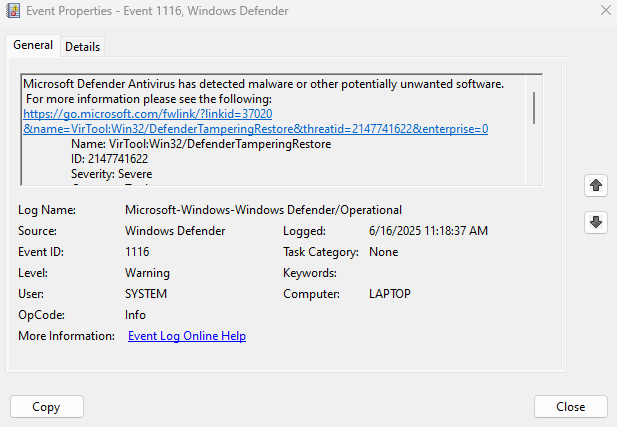617x427 pixels.
Task: Select the text 'Name: VirTool:Win32/DefenderTamperingRestore'
Action: [201, 144]
